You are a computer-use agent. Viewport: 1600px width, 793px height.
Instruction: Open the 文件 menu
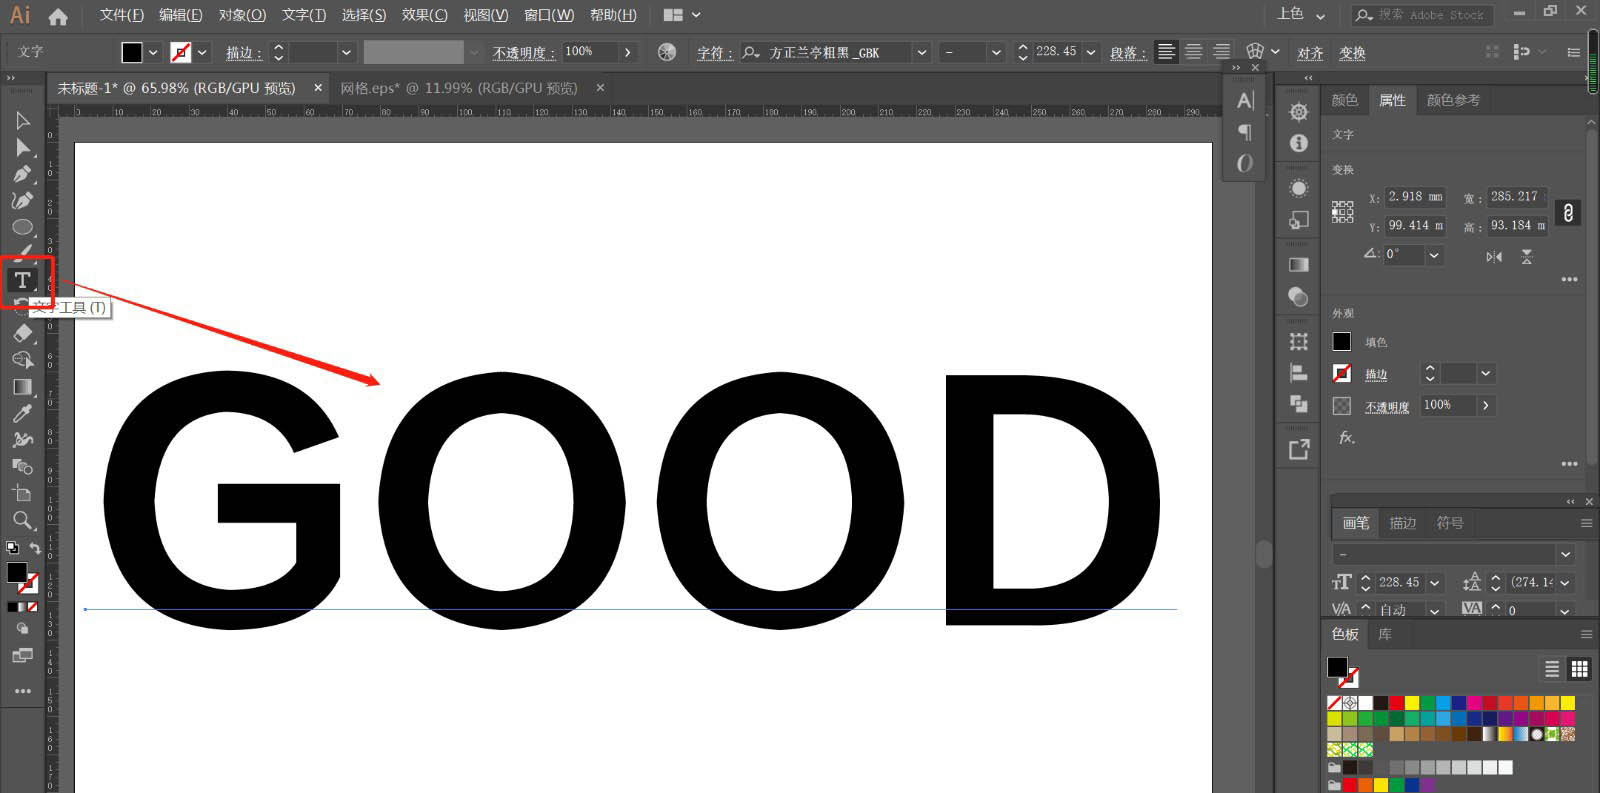[122, 15]
